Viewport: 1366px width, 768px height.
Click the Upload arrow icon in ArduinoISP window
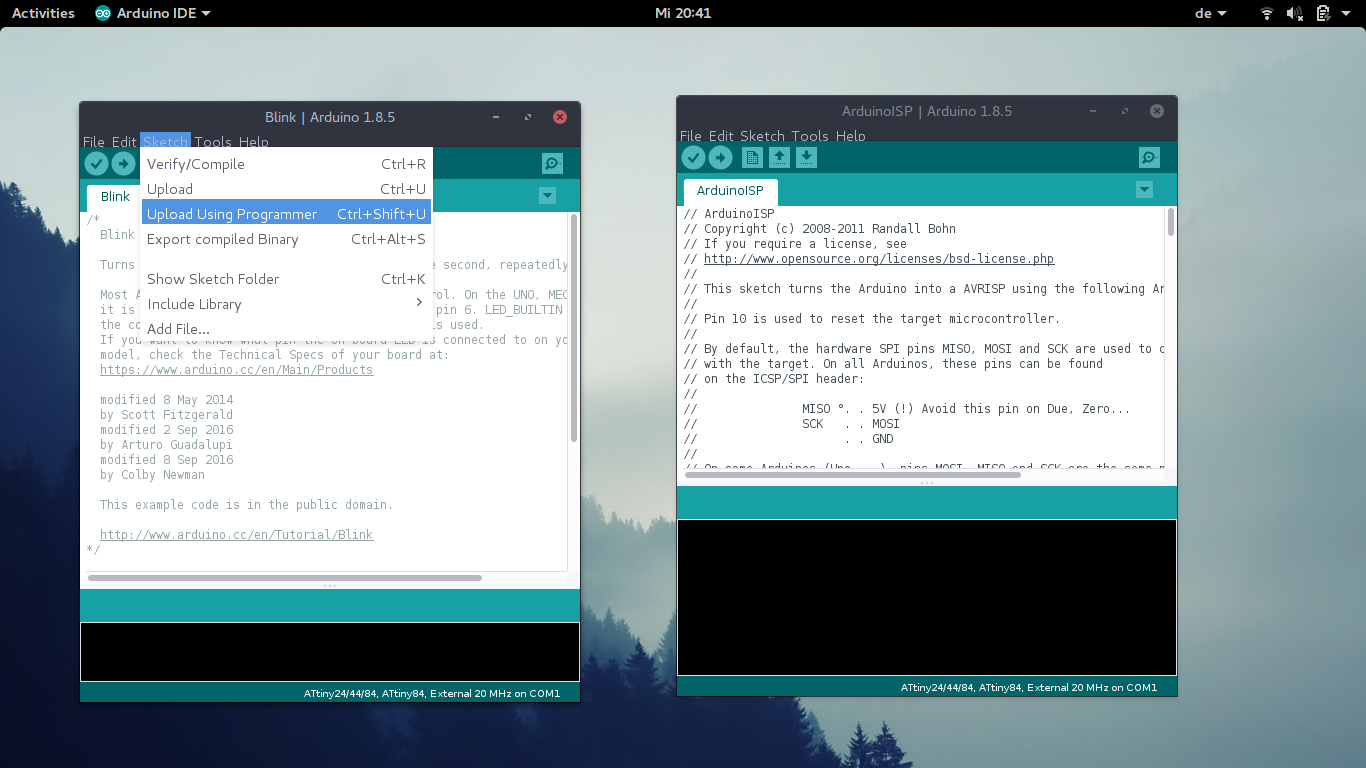pyautogui.click(x=720, y=158)
